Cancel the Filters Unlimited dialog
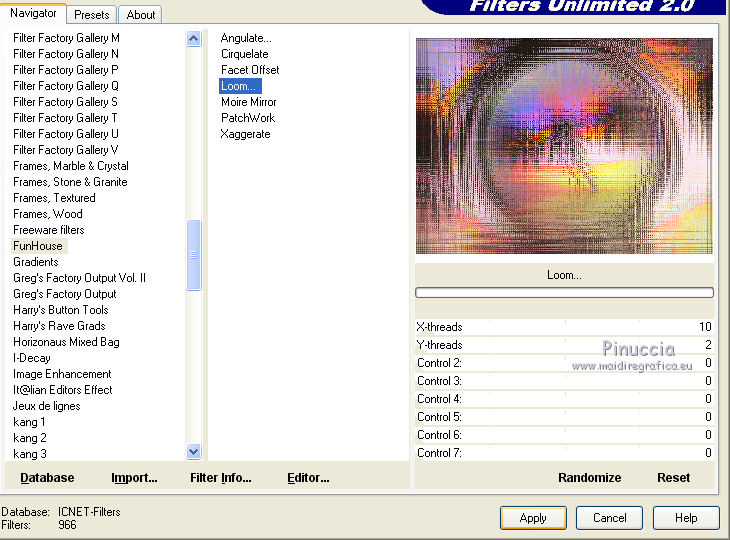The image size is (730, 540). [609, 518]
